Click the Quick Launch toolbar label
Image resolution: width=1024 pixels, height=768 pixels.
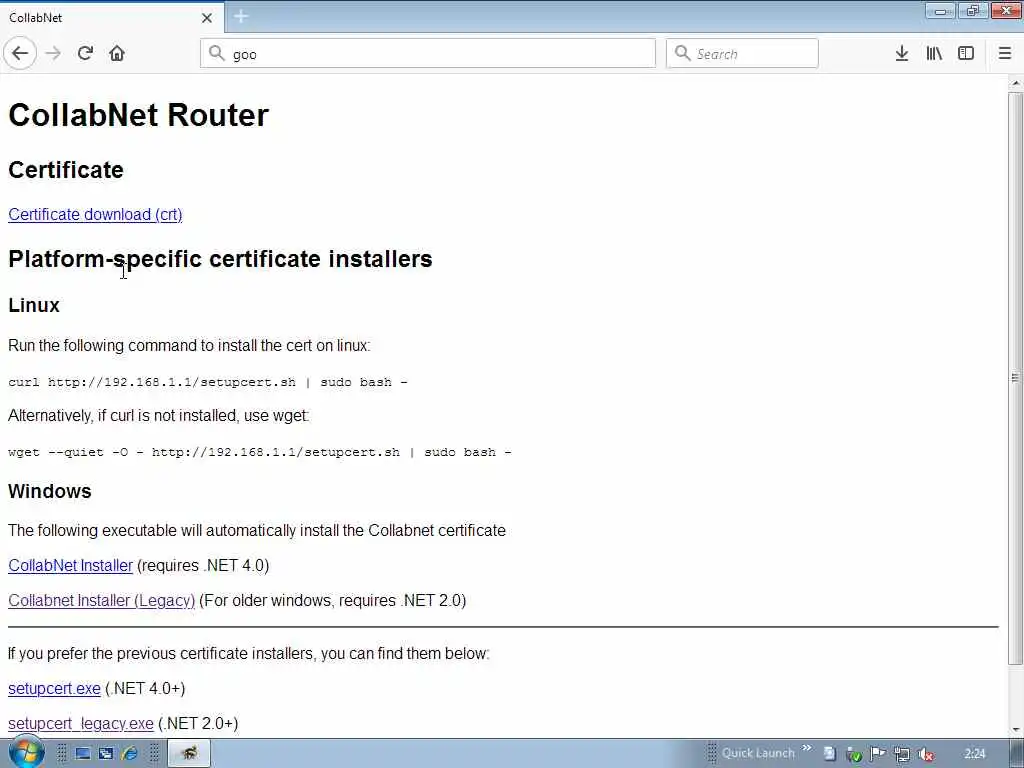pyautogui.click(x=758, y=753)
